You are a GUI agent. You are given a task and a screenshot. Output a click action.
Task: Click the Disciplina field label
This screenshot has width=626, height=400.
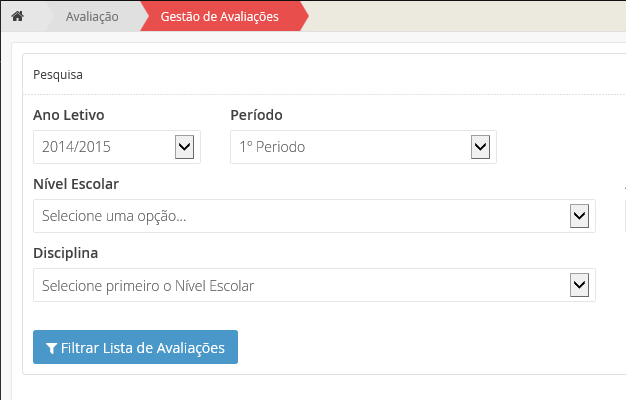pos(66,253)
